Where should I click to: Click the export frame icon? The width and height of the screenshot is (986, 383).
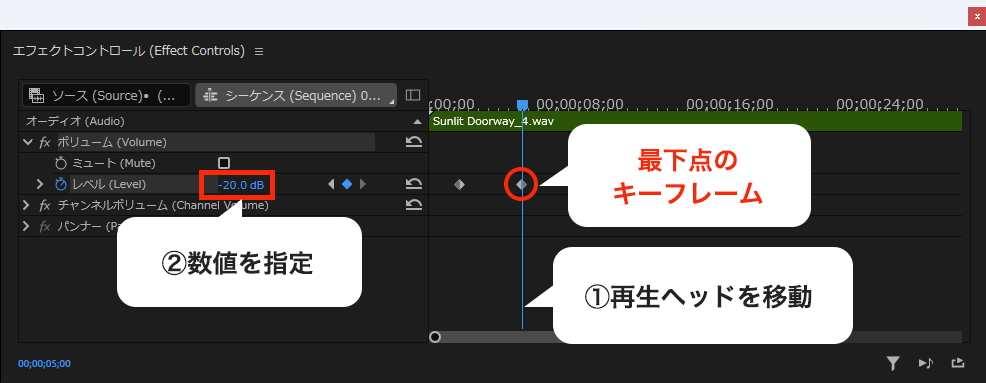pos(958,362)
